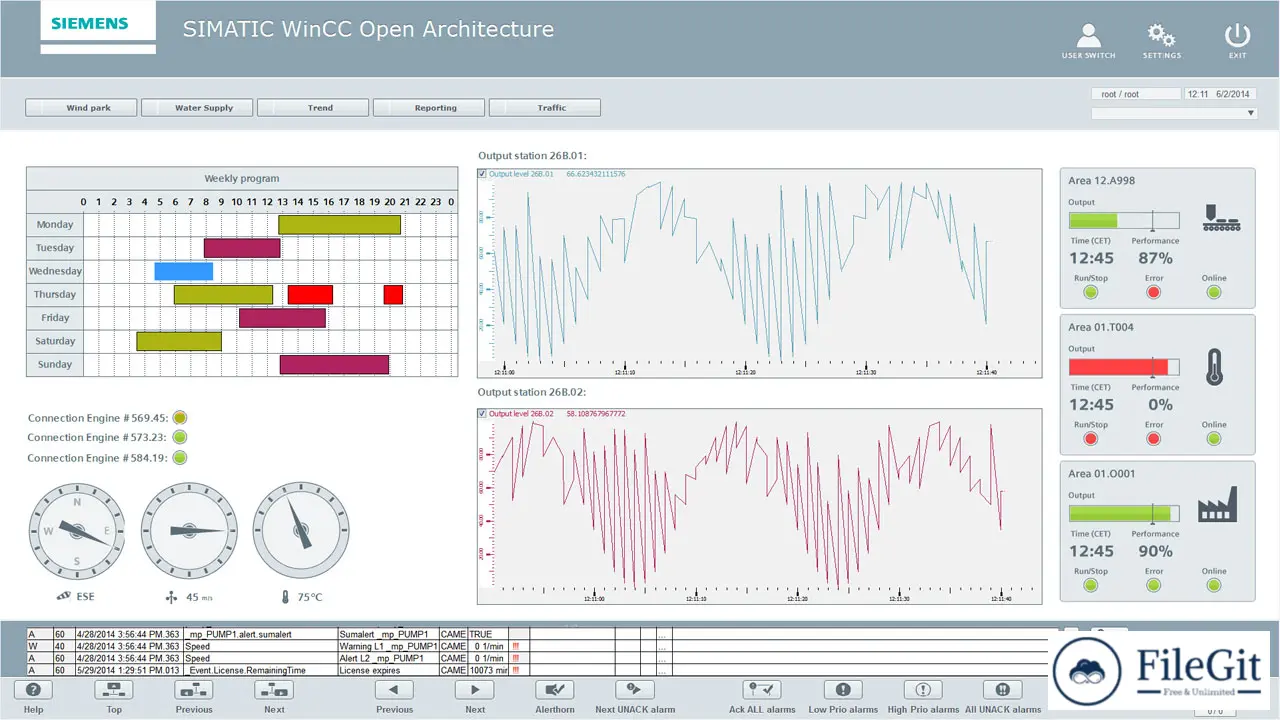Click Previous left-arrow button
The image size is (1280, 720).
[x=394, y=690]
